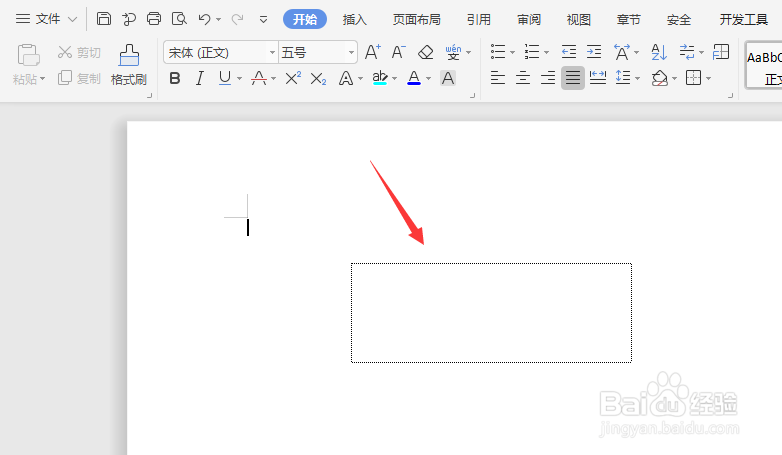Click the Undo arrow icon
This screenshot has width=782, height=455.
coord(204,19)
